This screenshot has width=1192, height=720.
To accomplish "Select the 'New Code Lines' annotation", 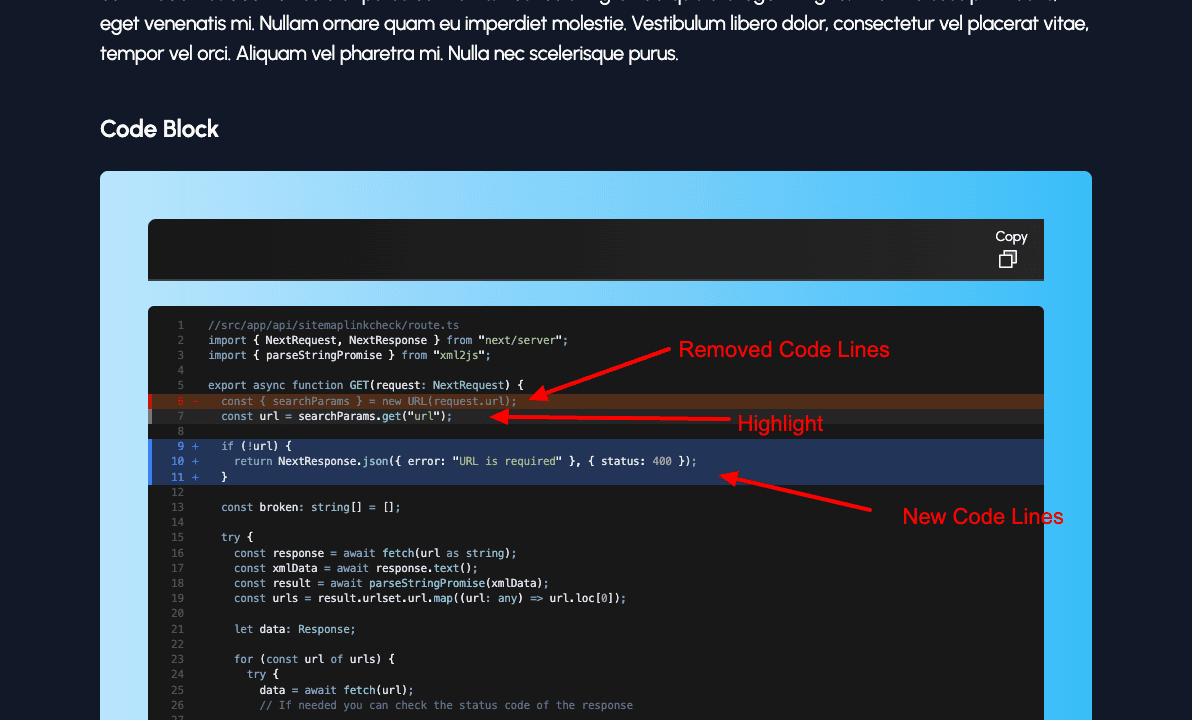I will tap(982, 517).
